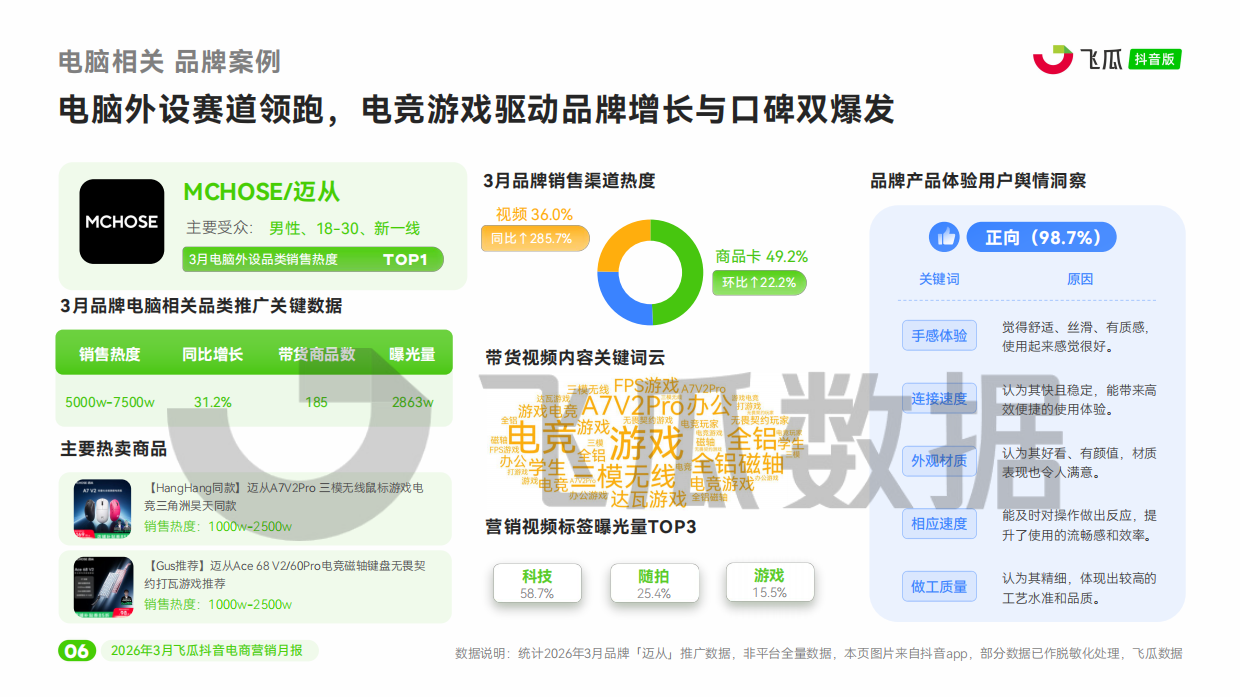Click the 销售热度 table header
Image resolution: width=1240 pixels, height=697 pixels.
coord(110,354)
